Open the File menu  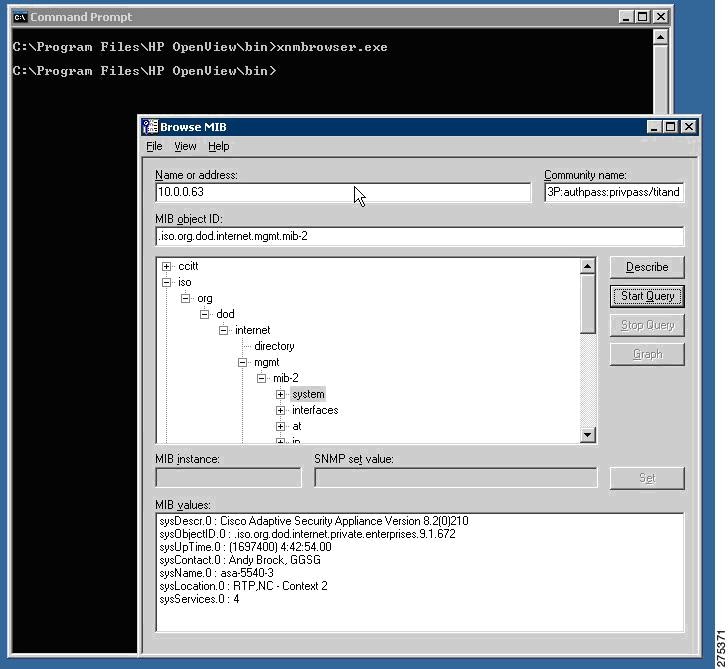(x=154, y=146)
